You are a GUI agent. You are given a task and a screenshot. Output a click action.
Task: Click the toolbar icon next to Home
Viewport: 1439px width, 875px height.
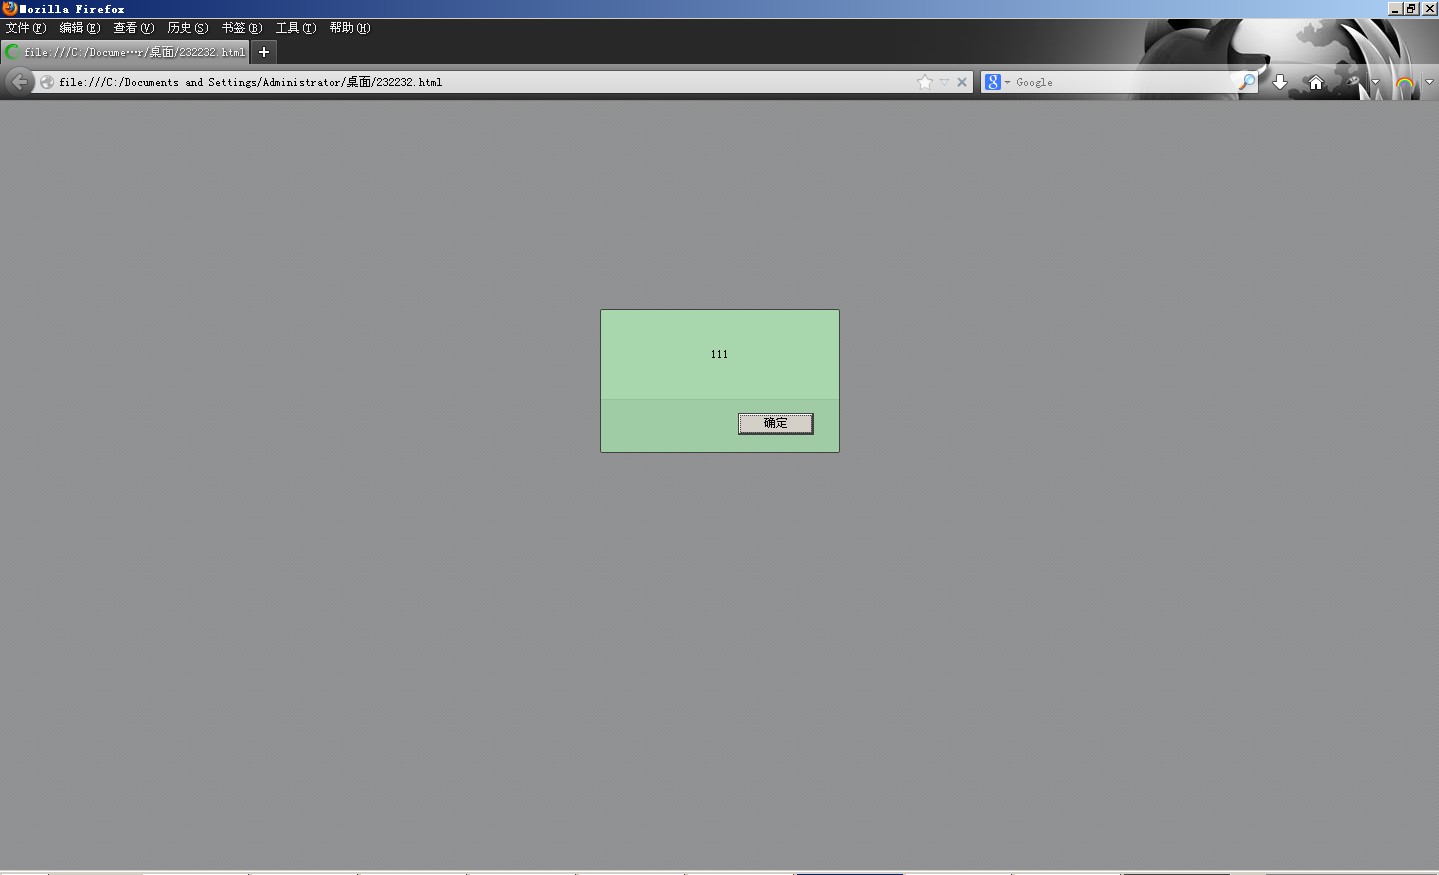[1353, 82]
